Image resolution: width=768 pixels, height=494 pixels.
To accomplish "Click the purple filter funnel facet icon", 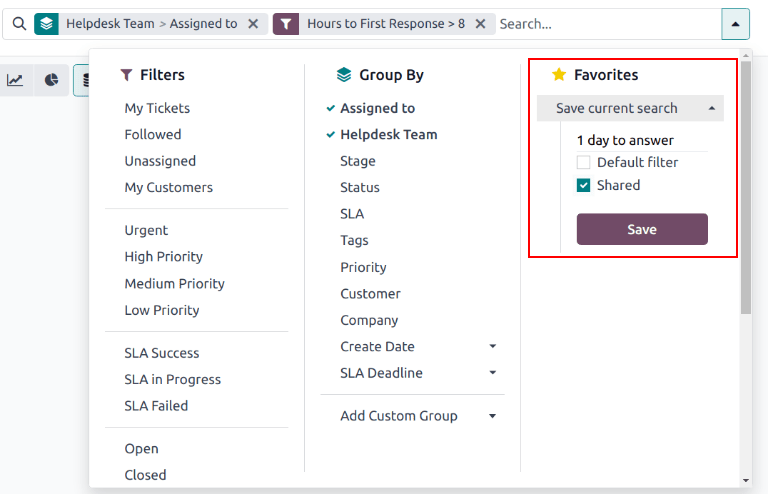I will (286, 24).
